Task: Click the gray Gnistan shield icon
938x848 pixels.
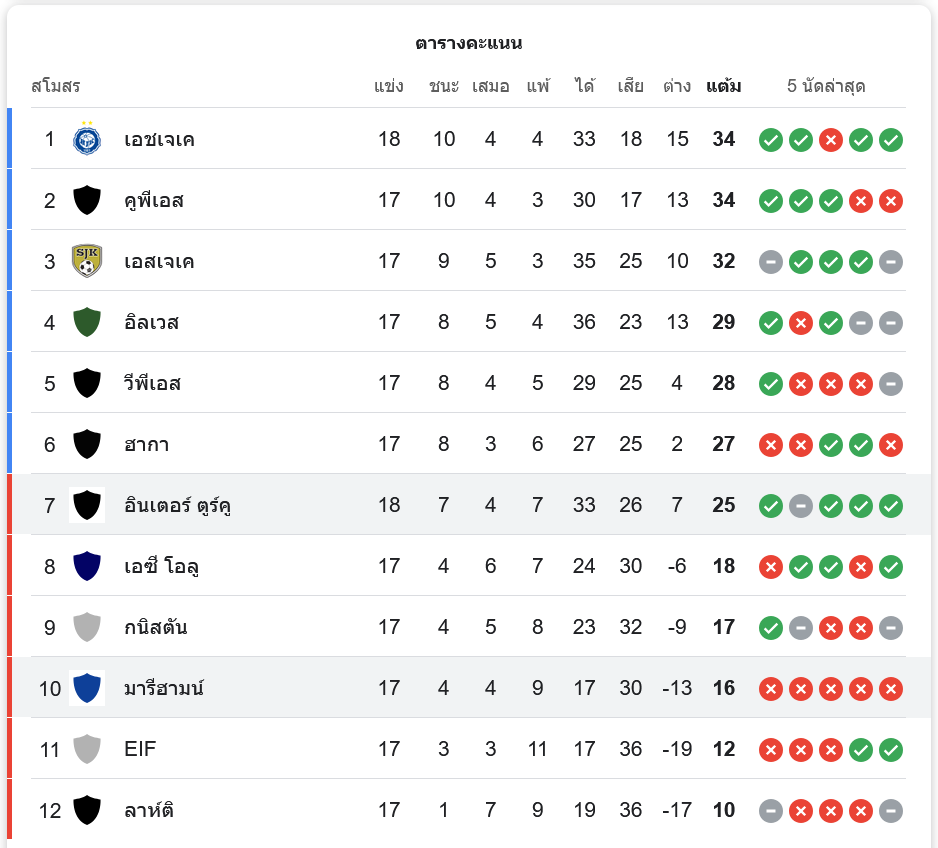Action: 87,627
